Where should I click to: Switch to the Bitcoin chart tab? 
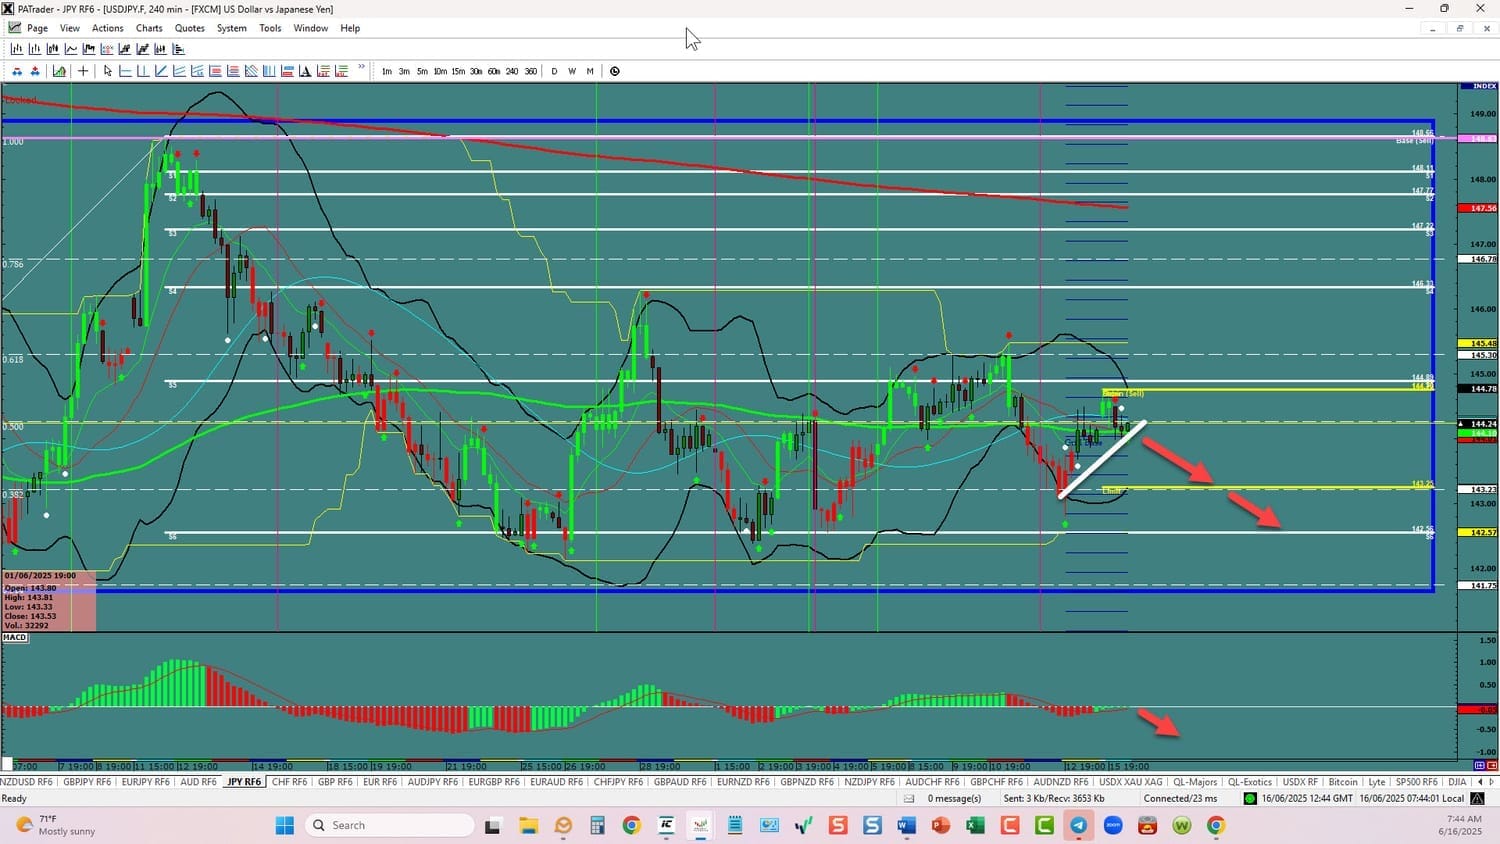point(1342,782)
